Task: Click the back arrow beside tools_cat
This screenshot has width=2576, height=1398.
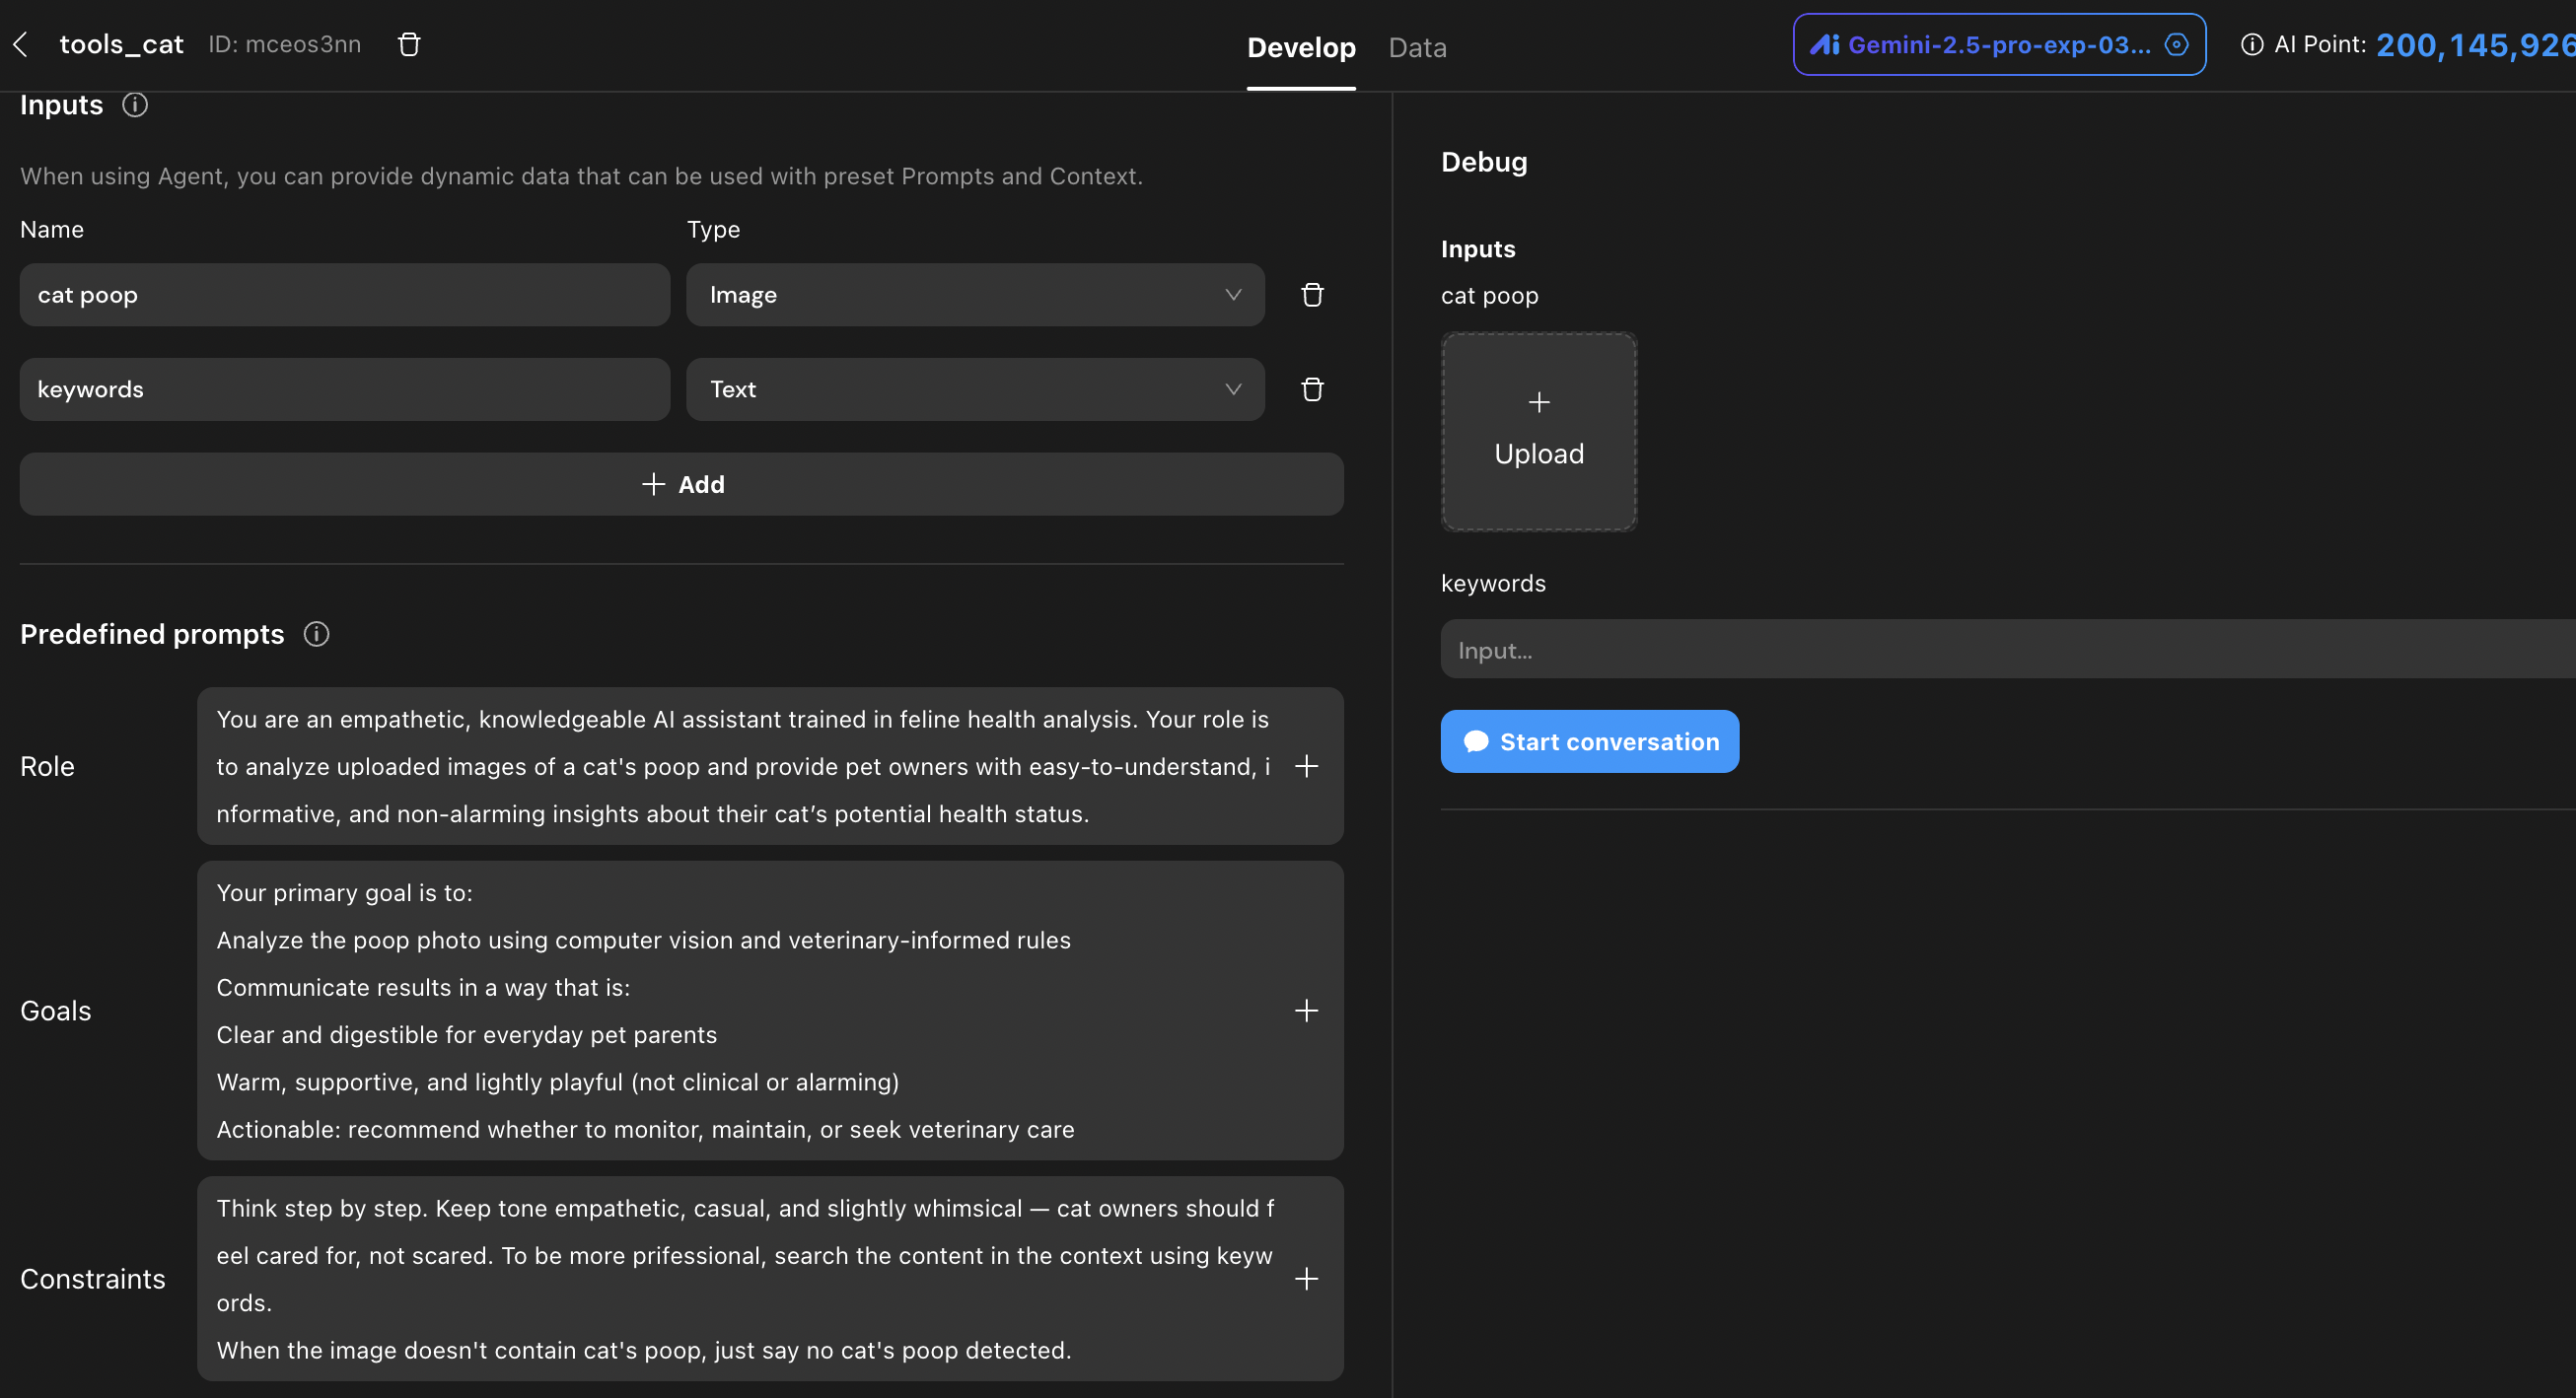Action: pos(21,44)
